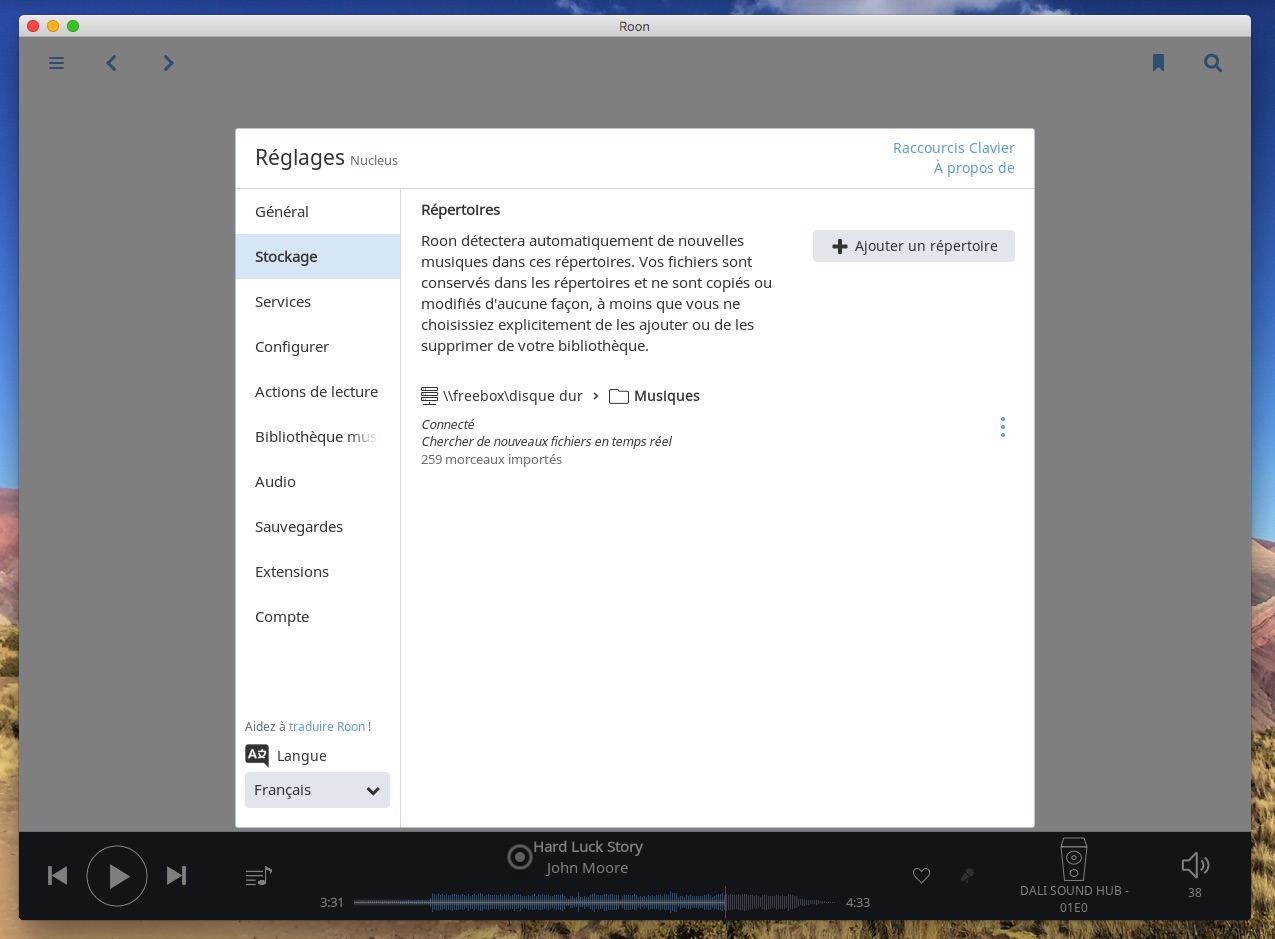Image resolution: width=1275 pixels, height=939 pixels.
Task: Click the Répertoires heading
Action: (461, 210)
